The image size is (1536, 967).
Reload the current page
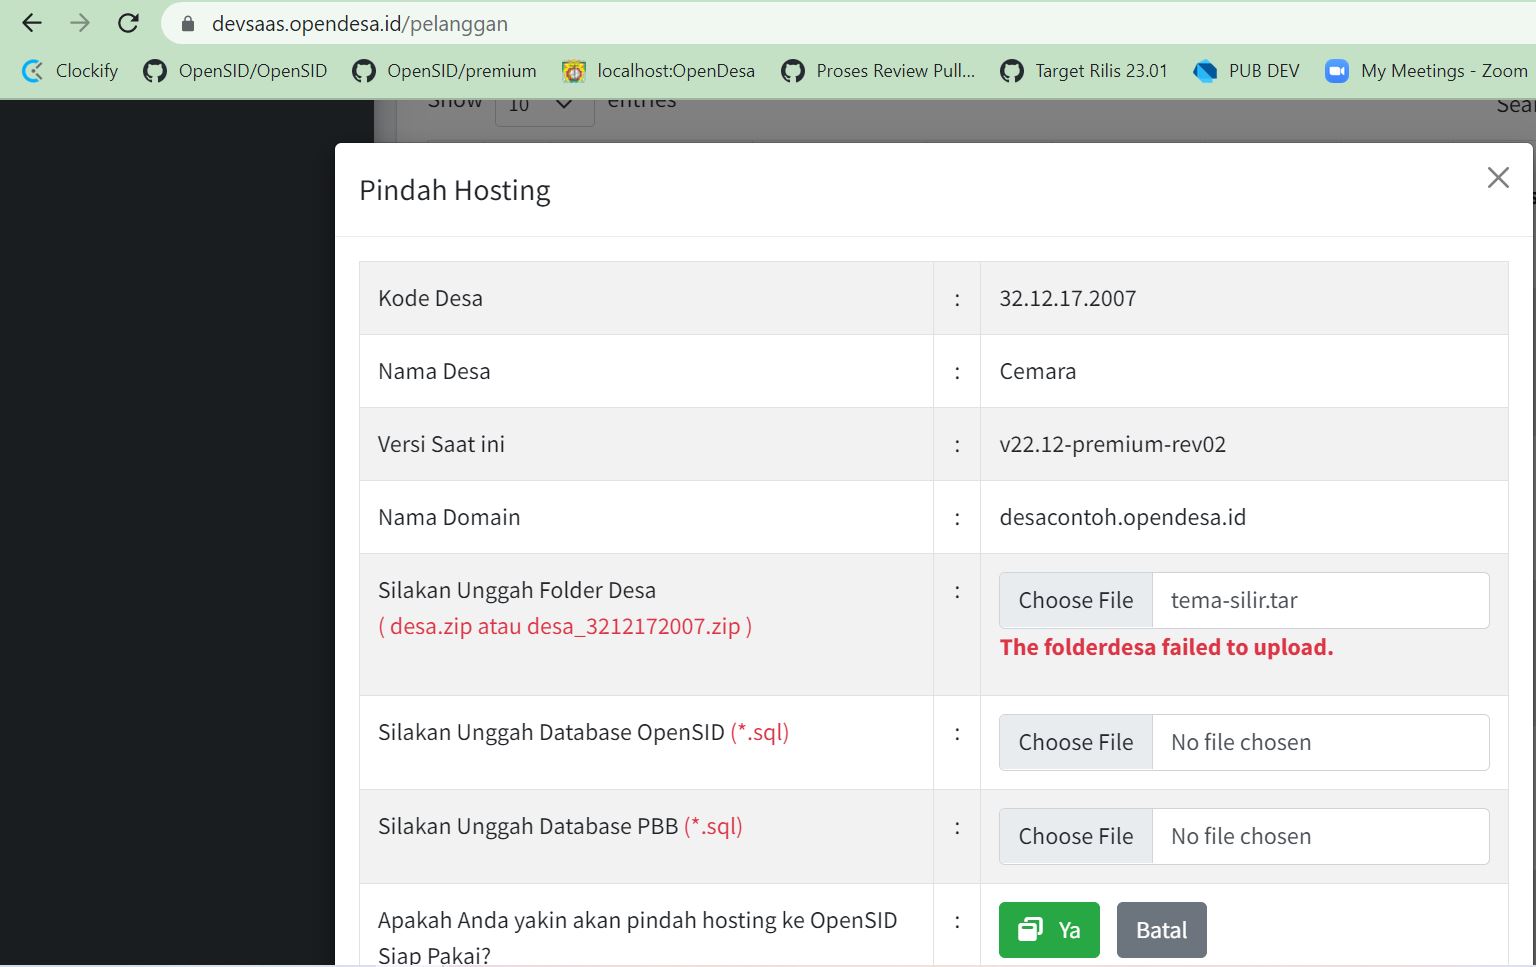tap(128, 24)
